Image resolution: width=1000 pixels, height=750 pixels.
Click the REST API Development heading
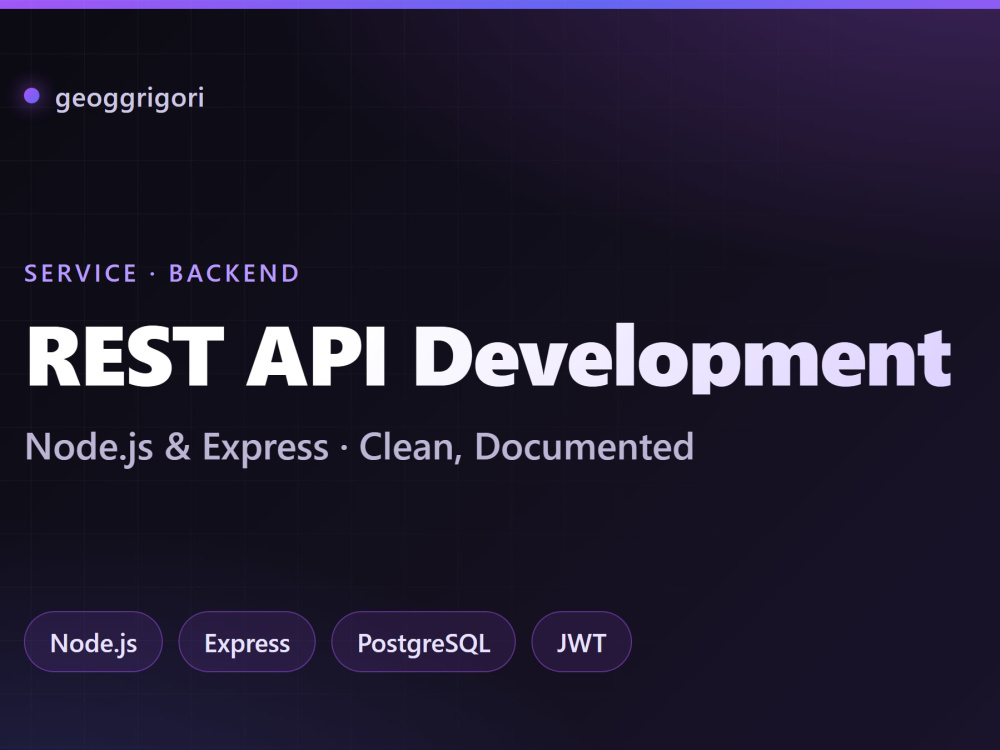489,356
